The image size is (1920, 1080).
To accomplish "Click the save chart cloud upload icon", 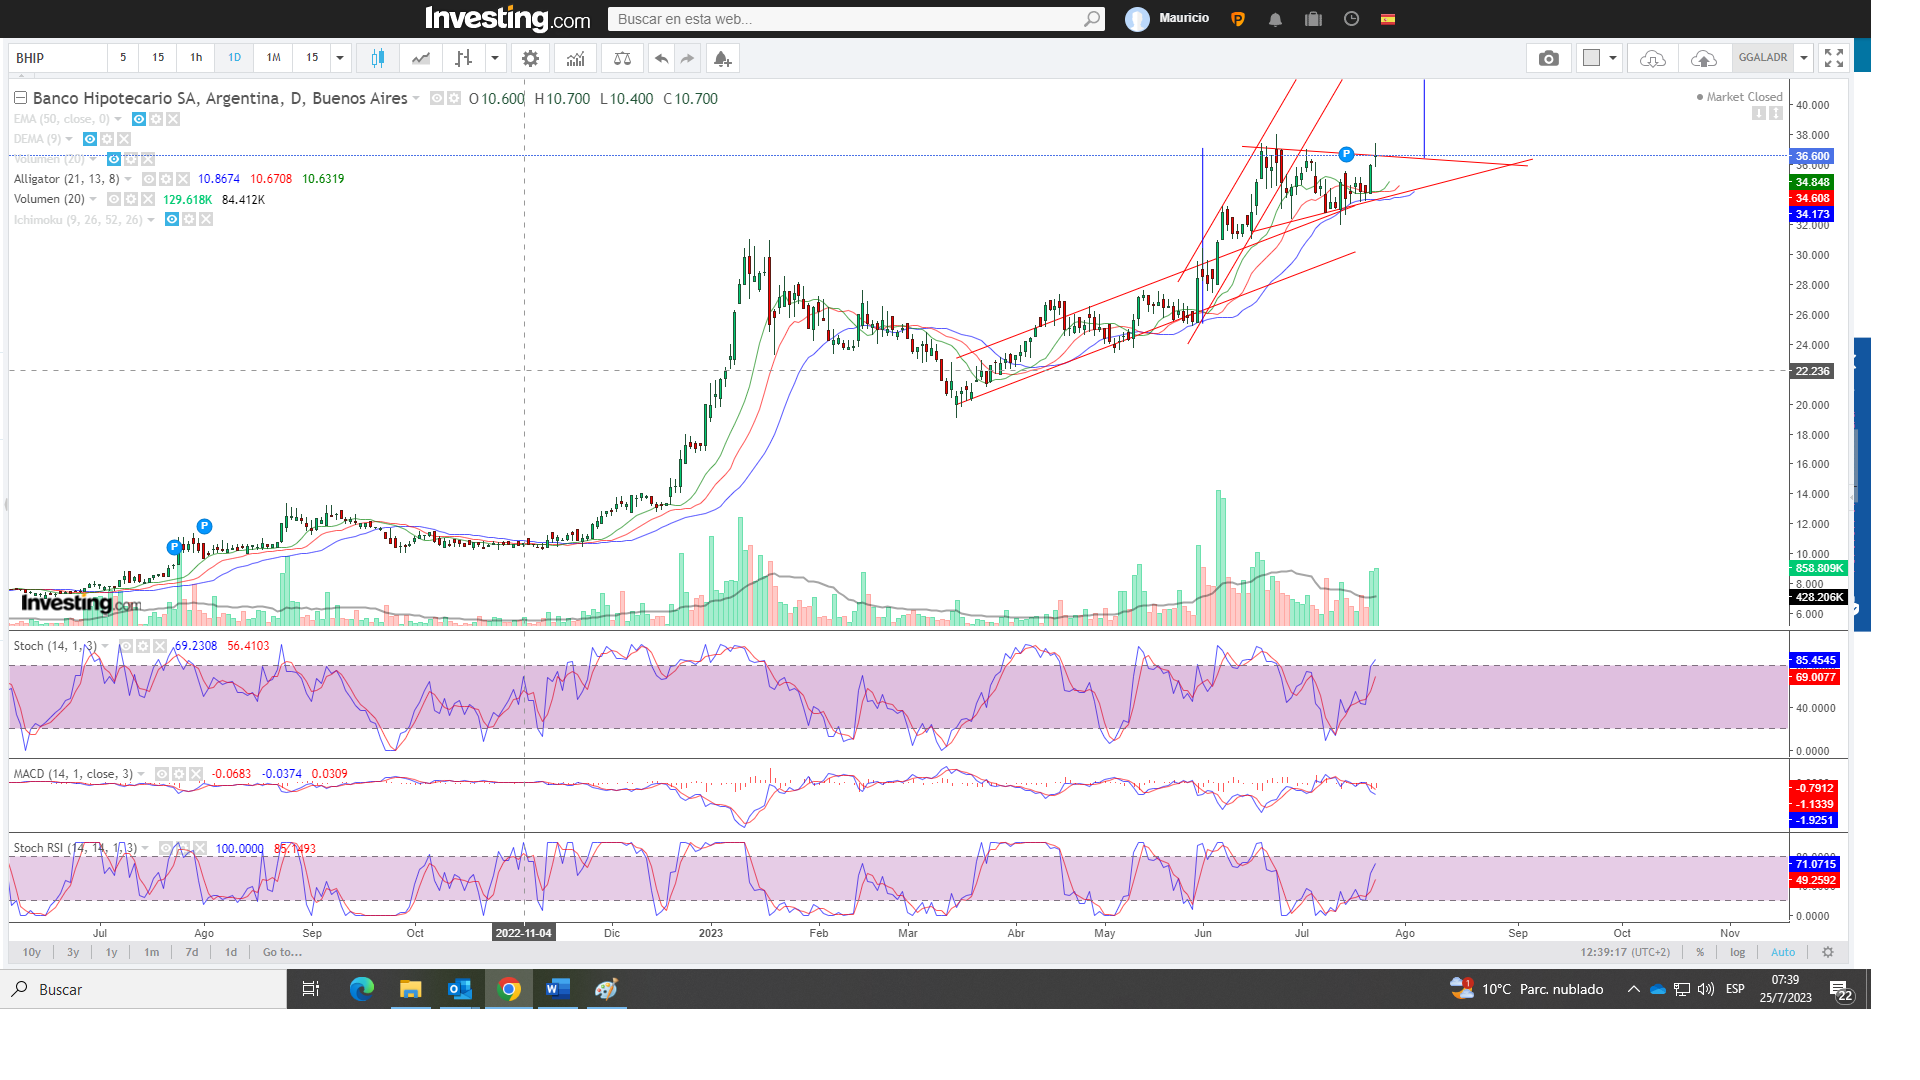I will pos(1703,58).
